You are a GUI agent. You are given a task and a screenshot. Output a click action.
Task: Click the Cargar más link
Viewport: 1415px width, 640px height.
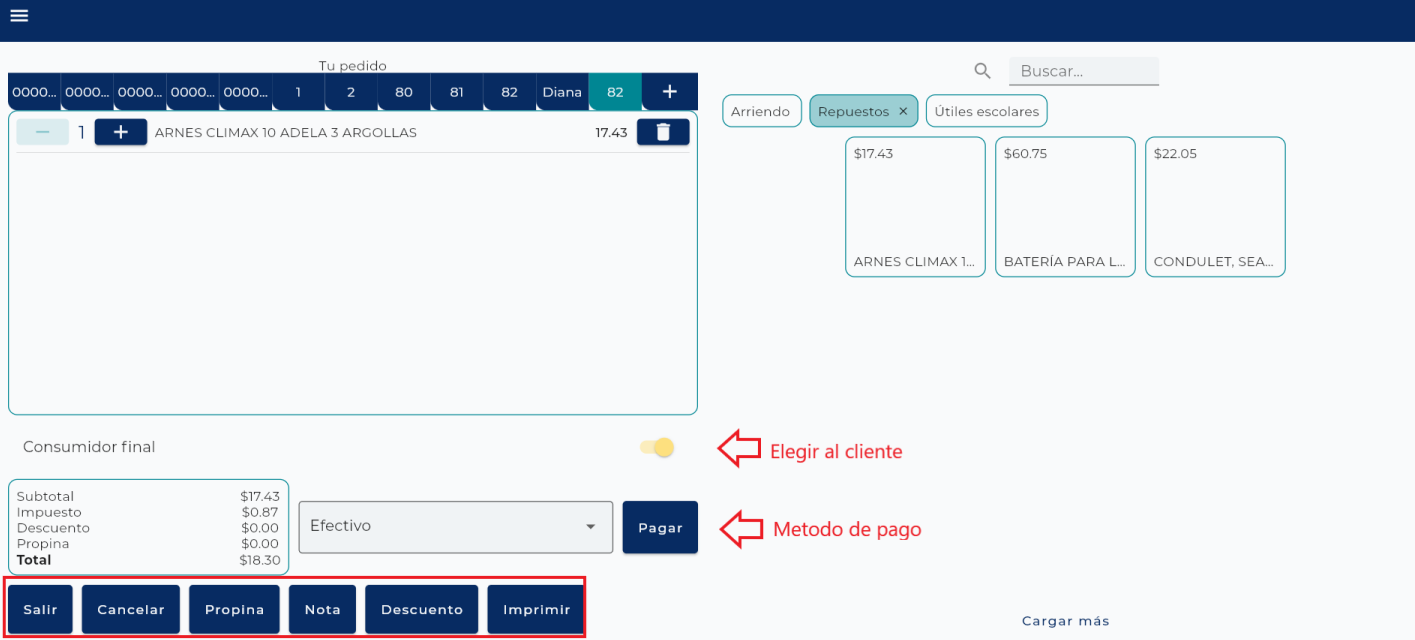[x=1066, y=621]
